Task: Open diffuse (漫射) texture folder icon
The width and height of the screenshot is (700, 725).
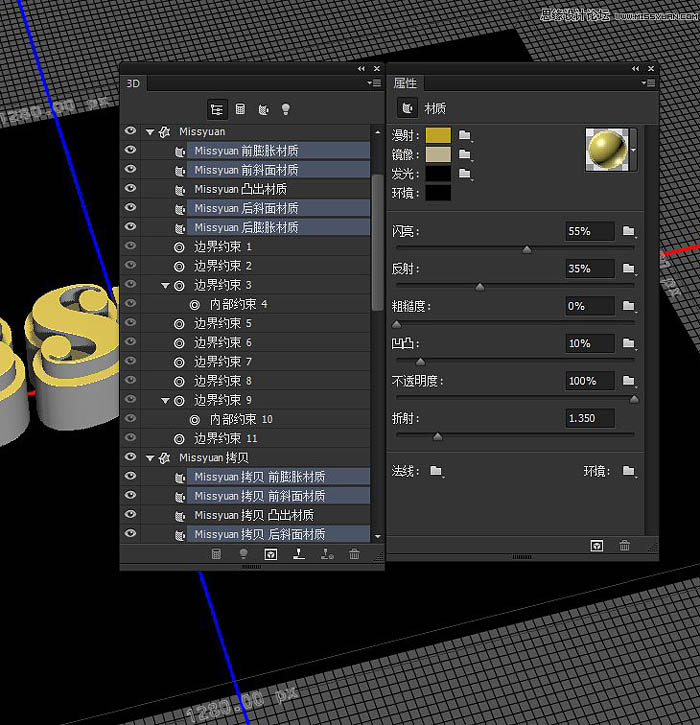Action: coord(465,135)
